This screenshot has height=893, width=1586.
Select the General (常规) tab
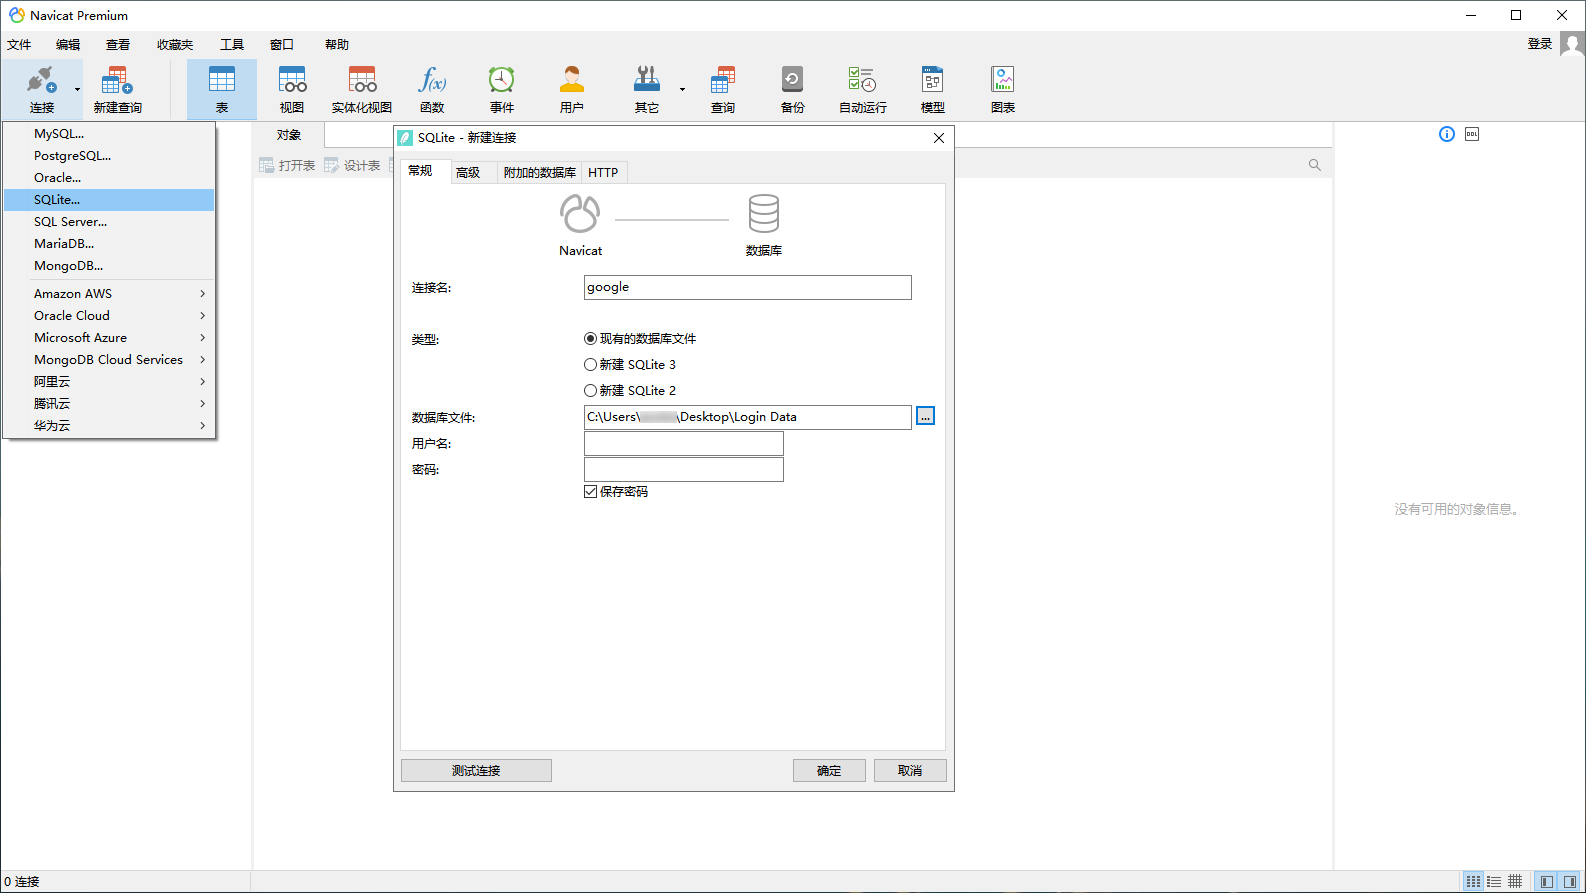425,171
